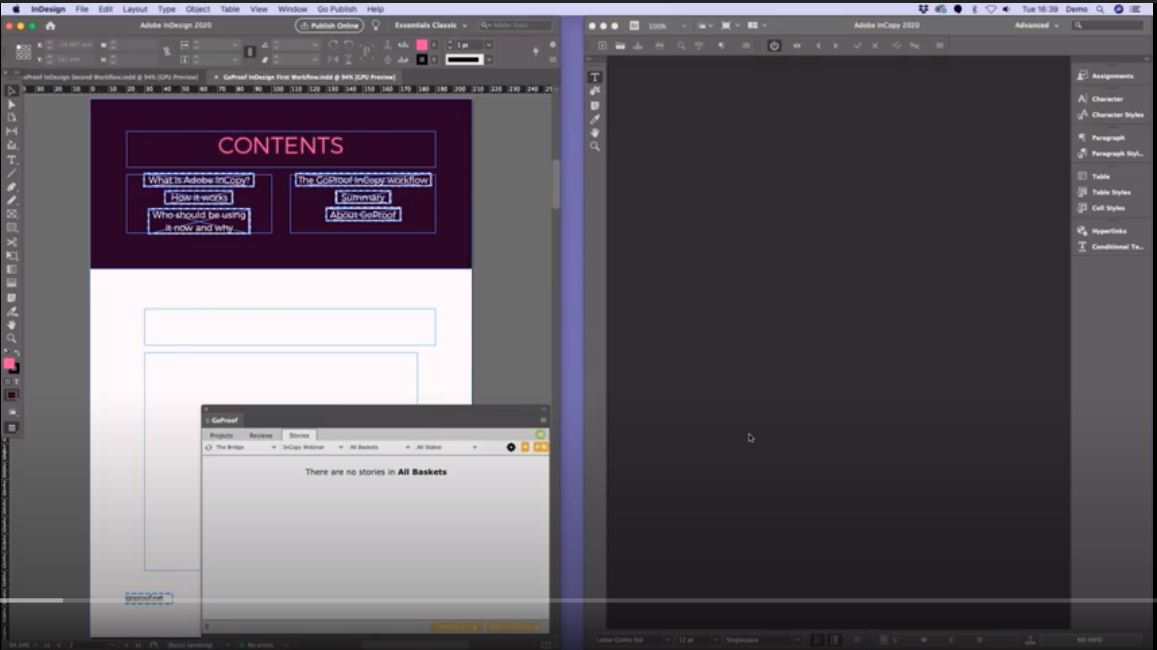Open the File menu
Viewport: 1157px width, 650px height.
pyautogui.click(x=82, y=9)
